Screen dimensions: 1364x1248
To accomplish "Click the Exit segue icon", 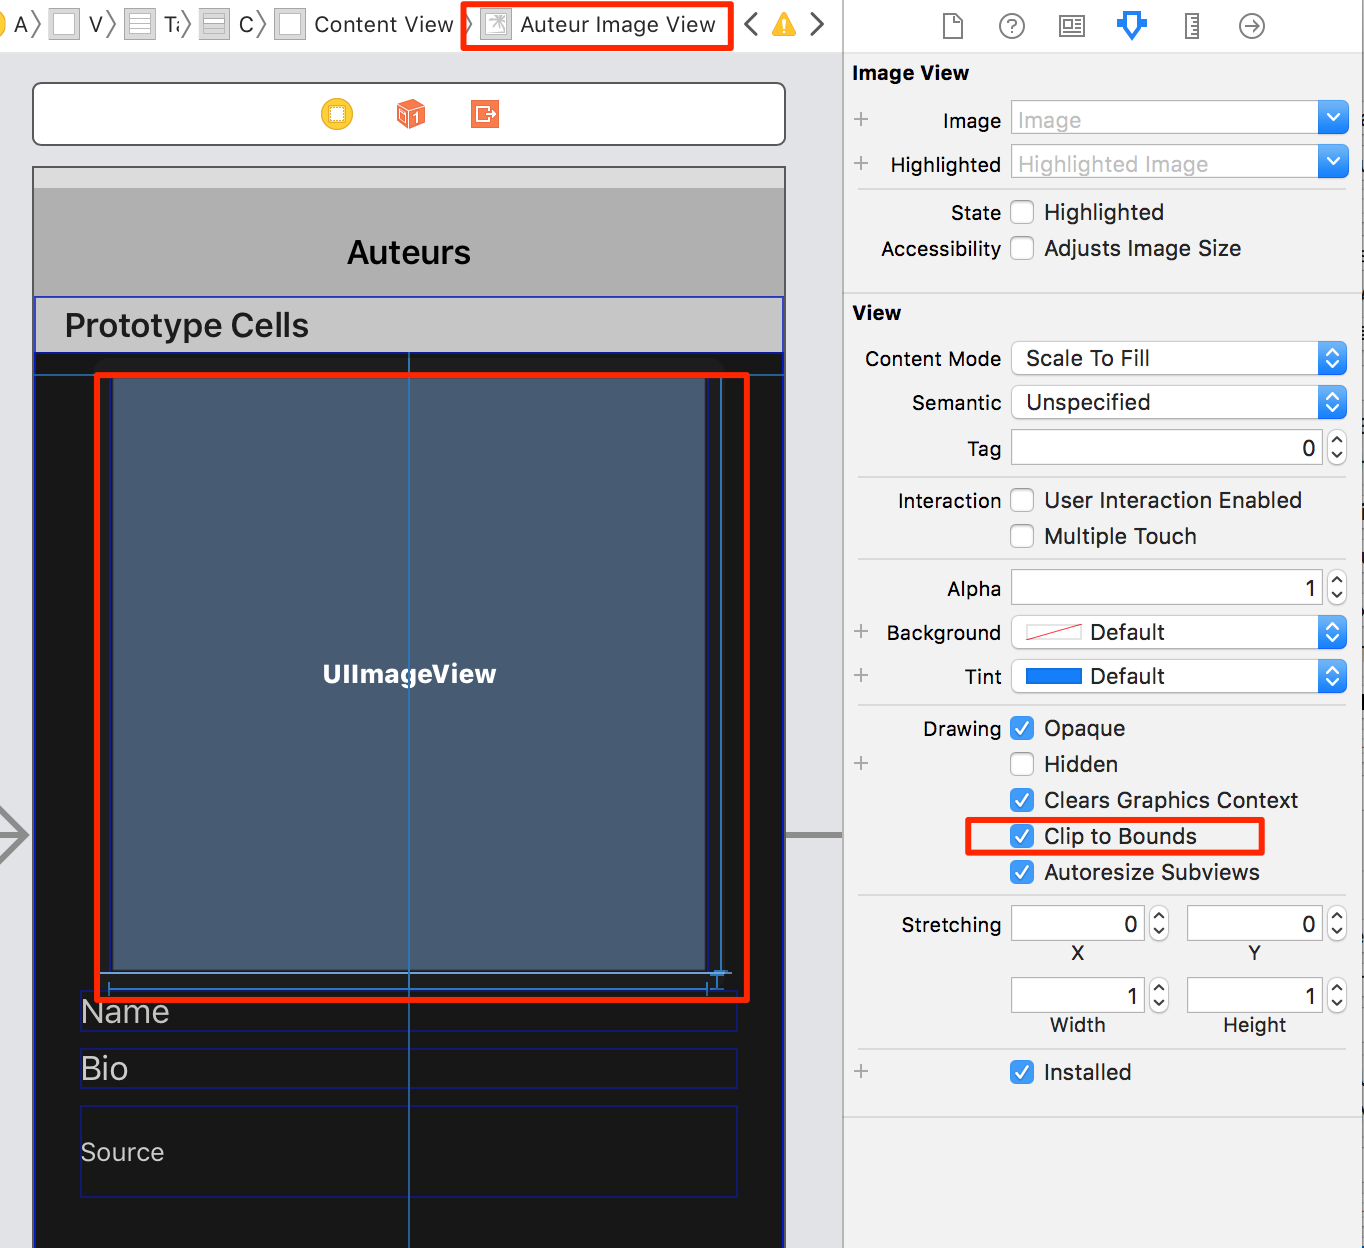I will 484,114.
